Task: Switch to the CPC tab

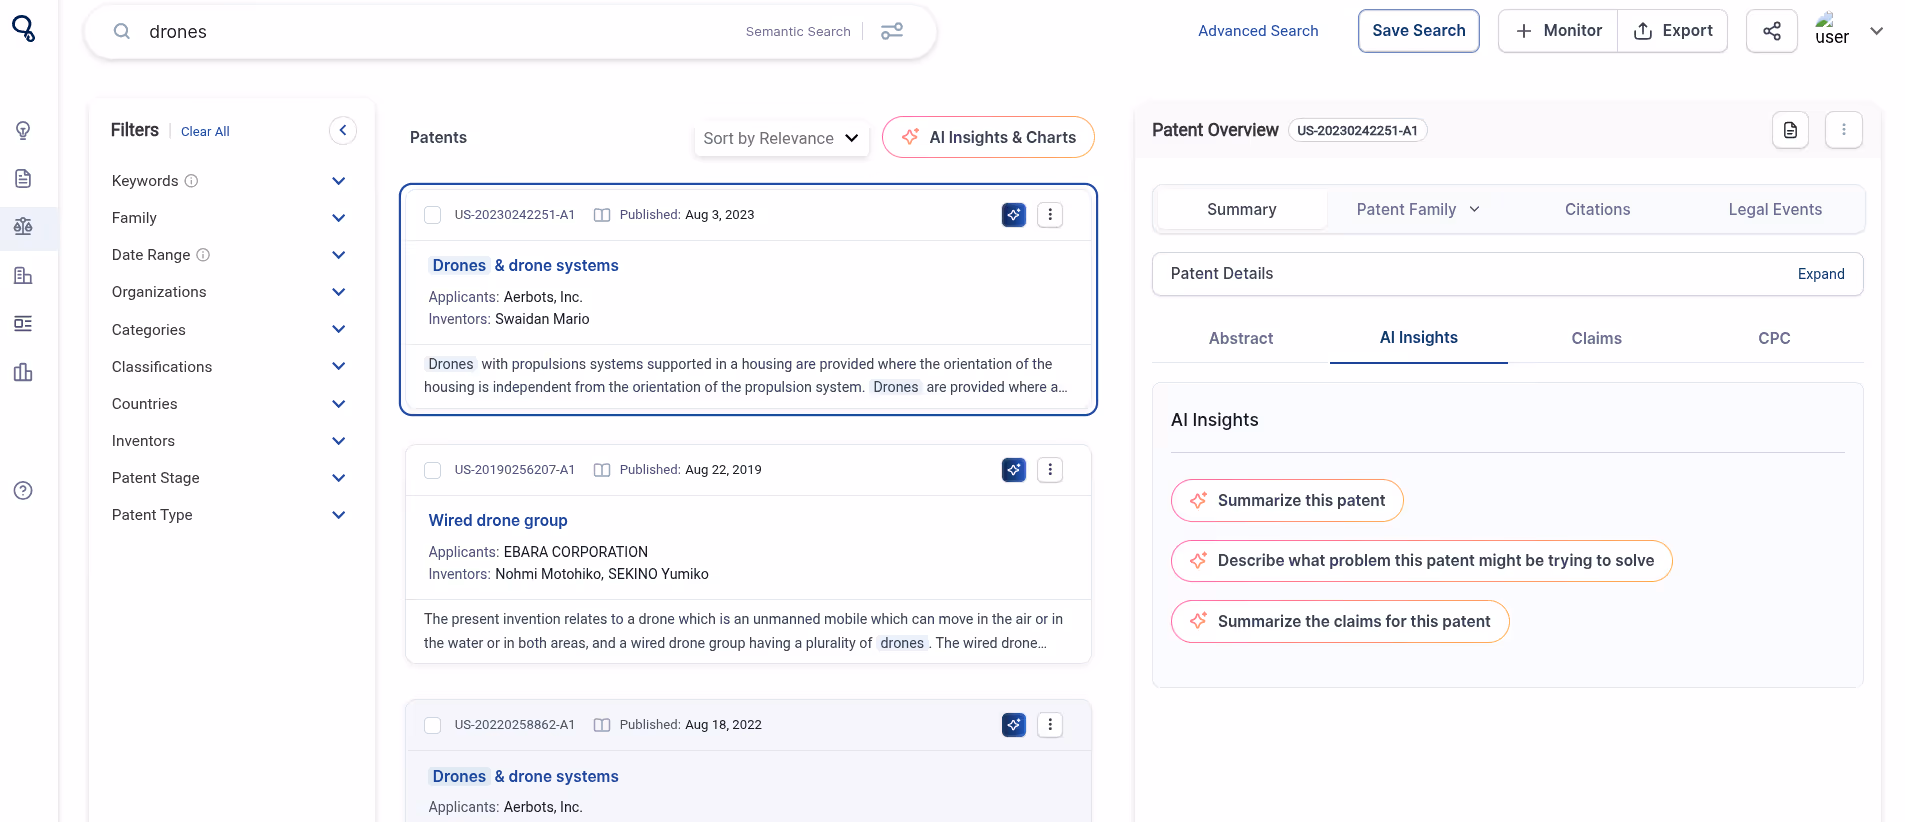Action: pos(1774,338)
